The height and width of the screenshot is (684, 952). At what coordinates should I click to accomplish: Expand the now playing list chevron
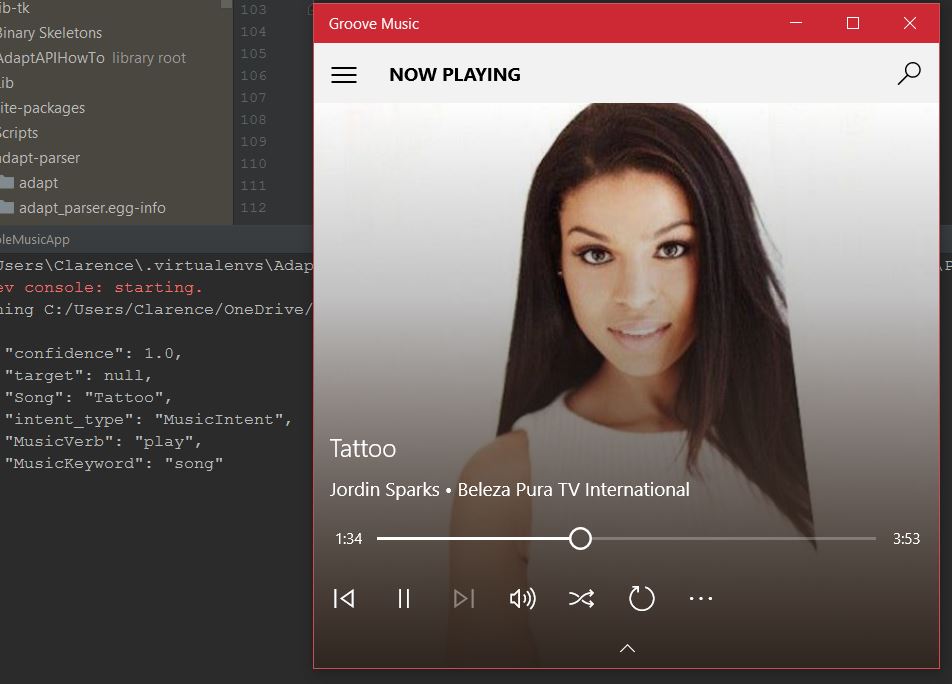pos(627,648)
